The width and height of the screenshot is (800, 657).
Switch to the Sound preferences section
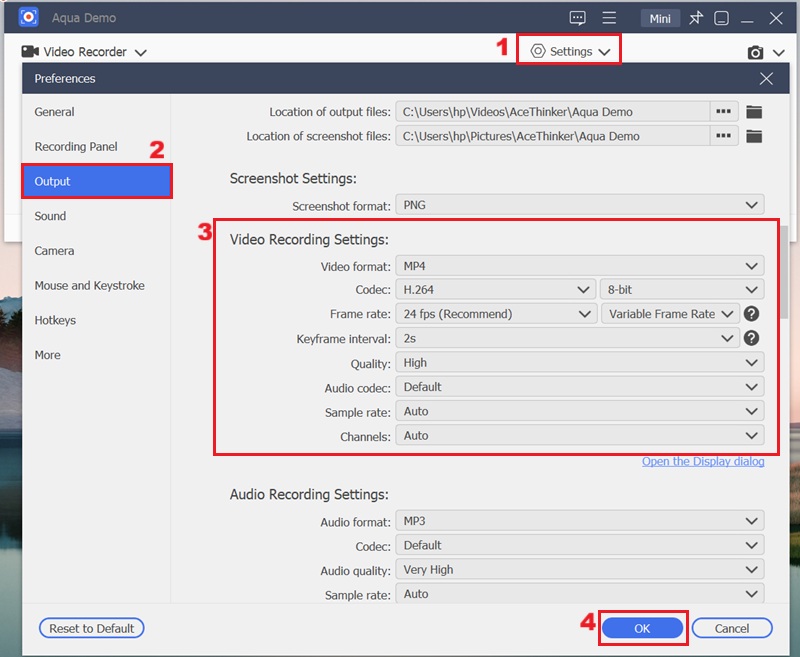(x=56, y=216)
